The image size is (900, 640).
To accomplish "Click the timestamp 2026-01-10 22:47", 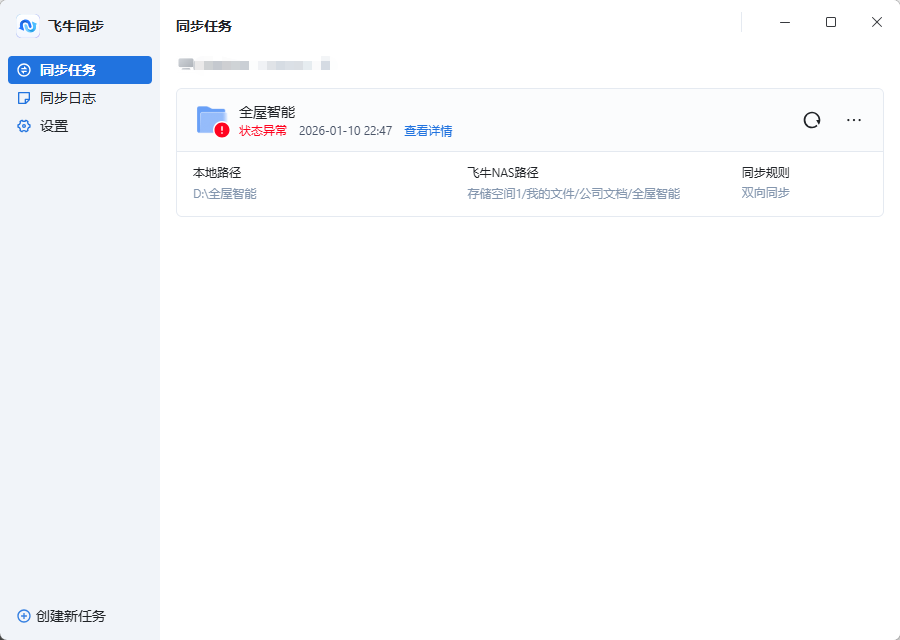I will tap(346, 131).
